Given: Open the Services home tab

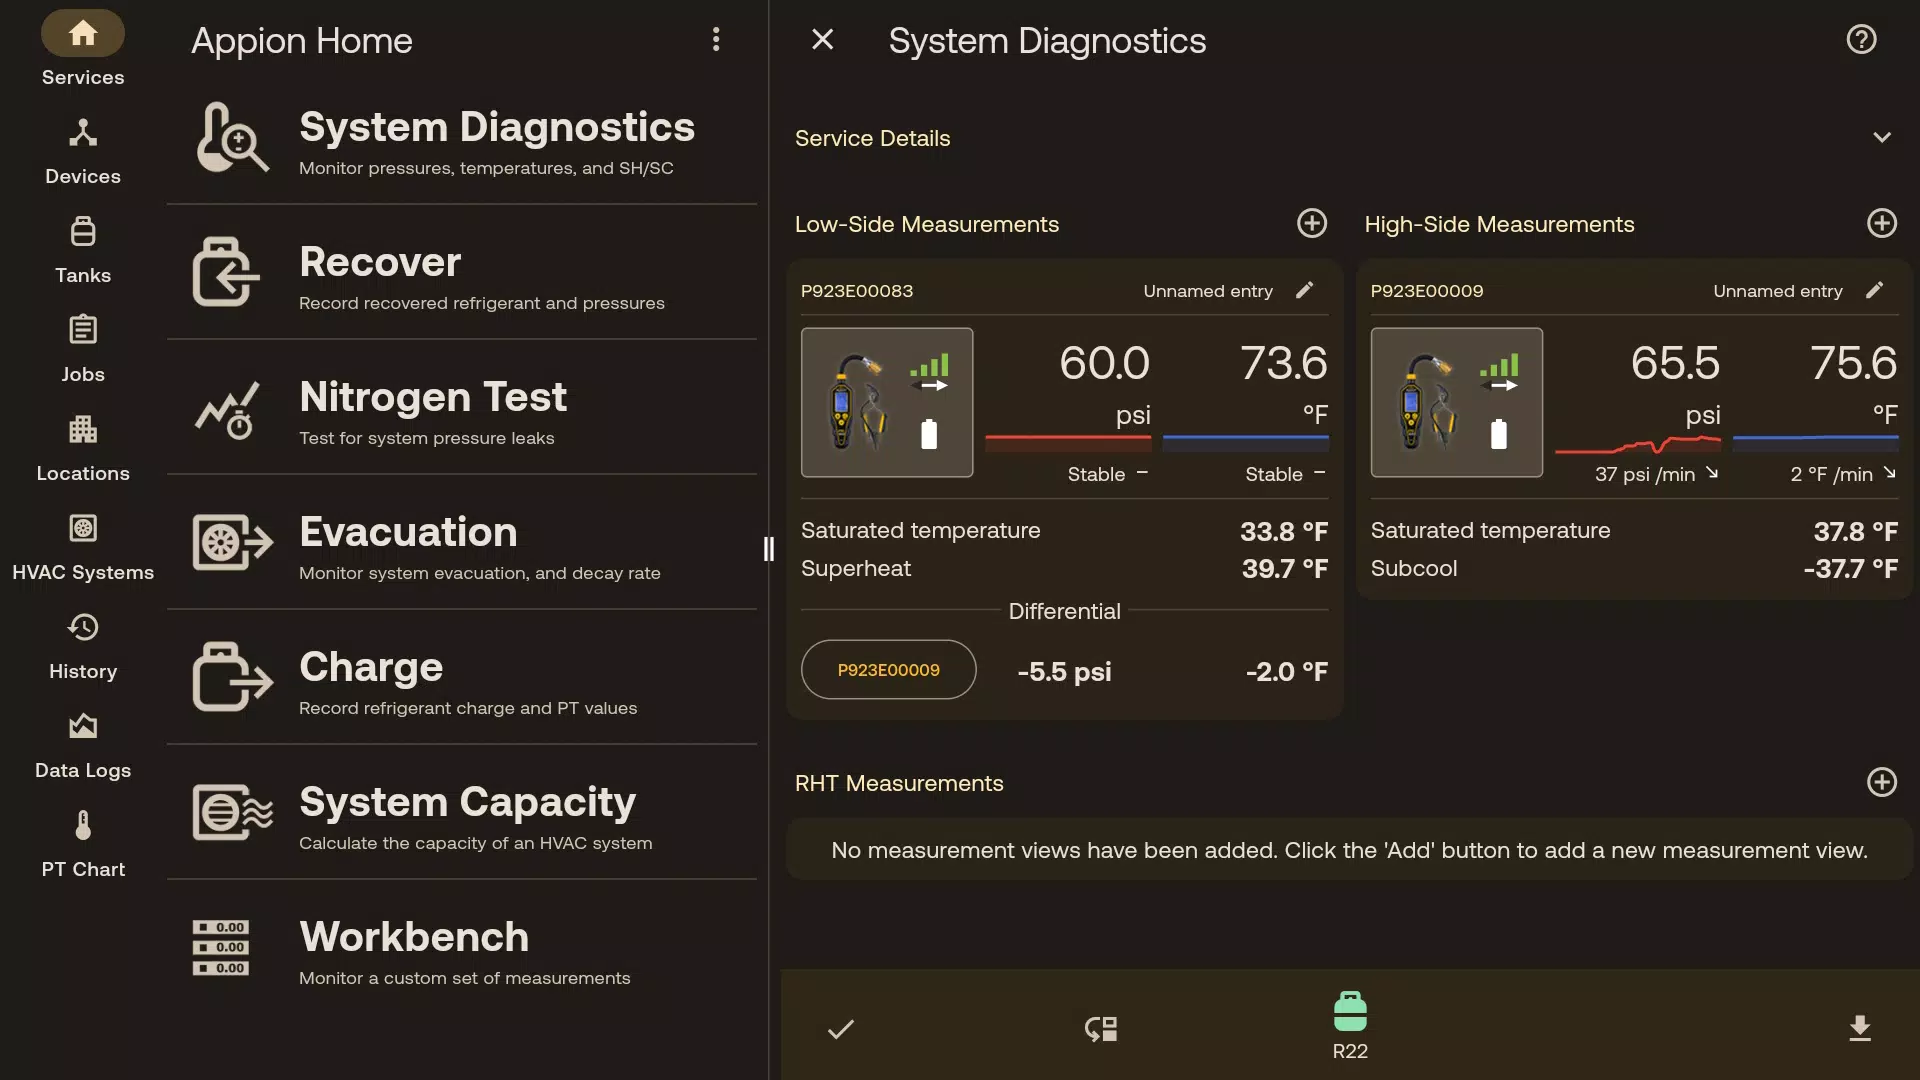Looking at the screenshot, I should click(83, 49).
